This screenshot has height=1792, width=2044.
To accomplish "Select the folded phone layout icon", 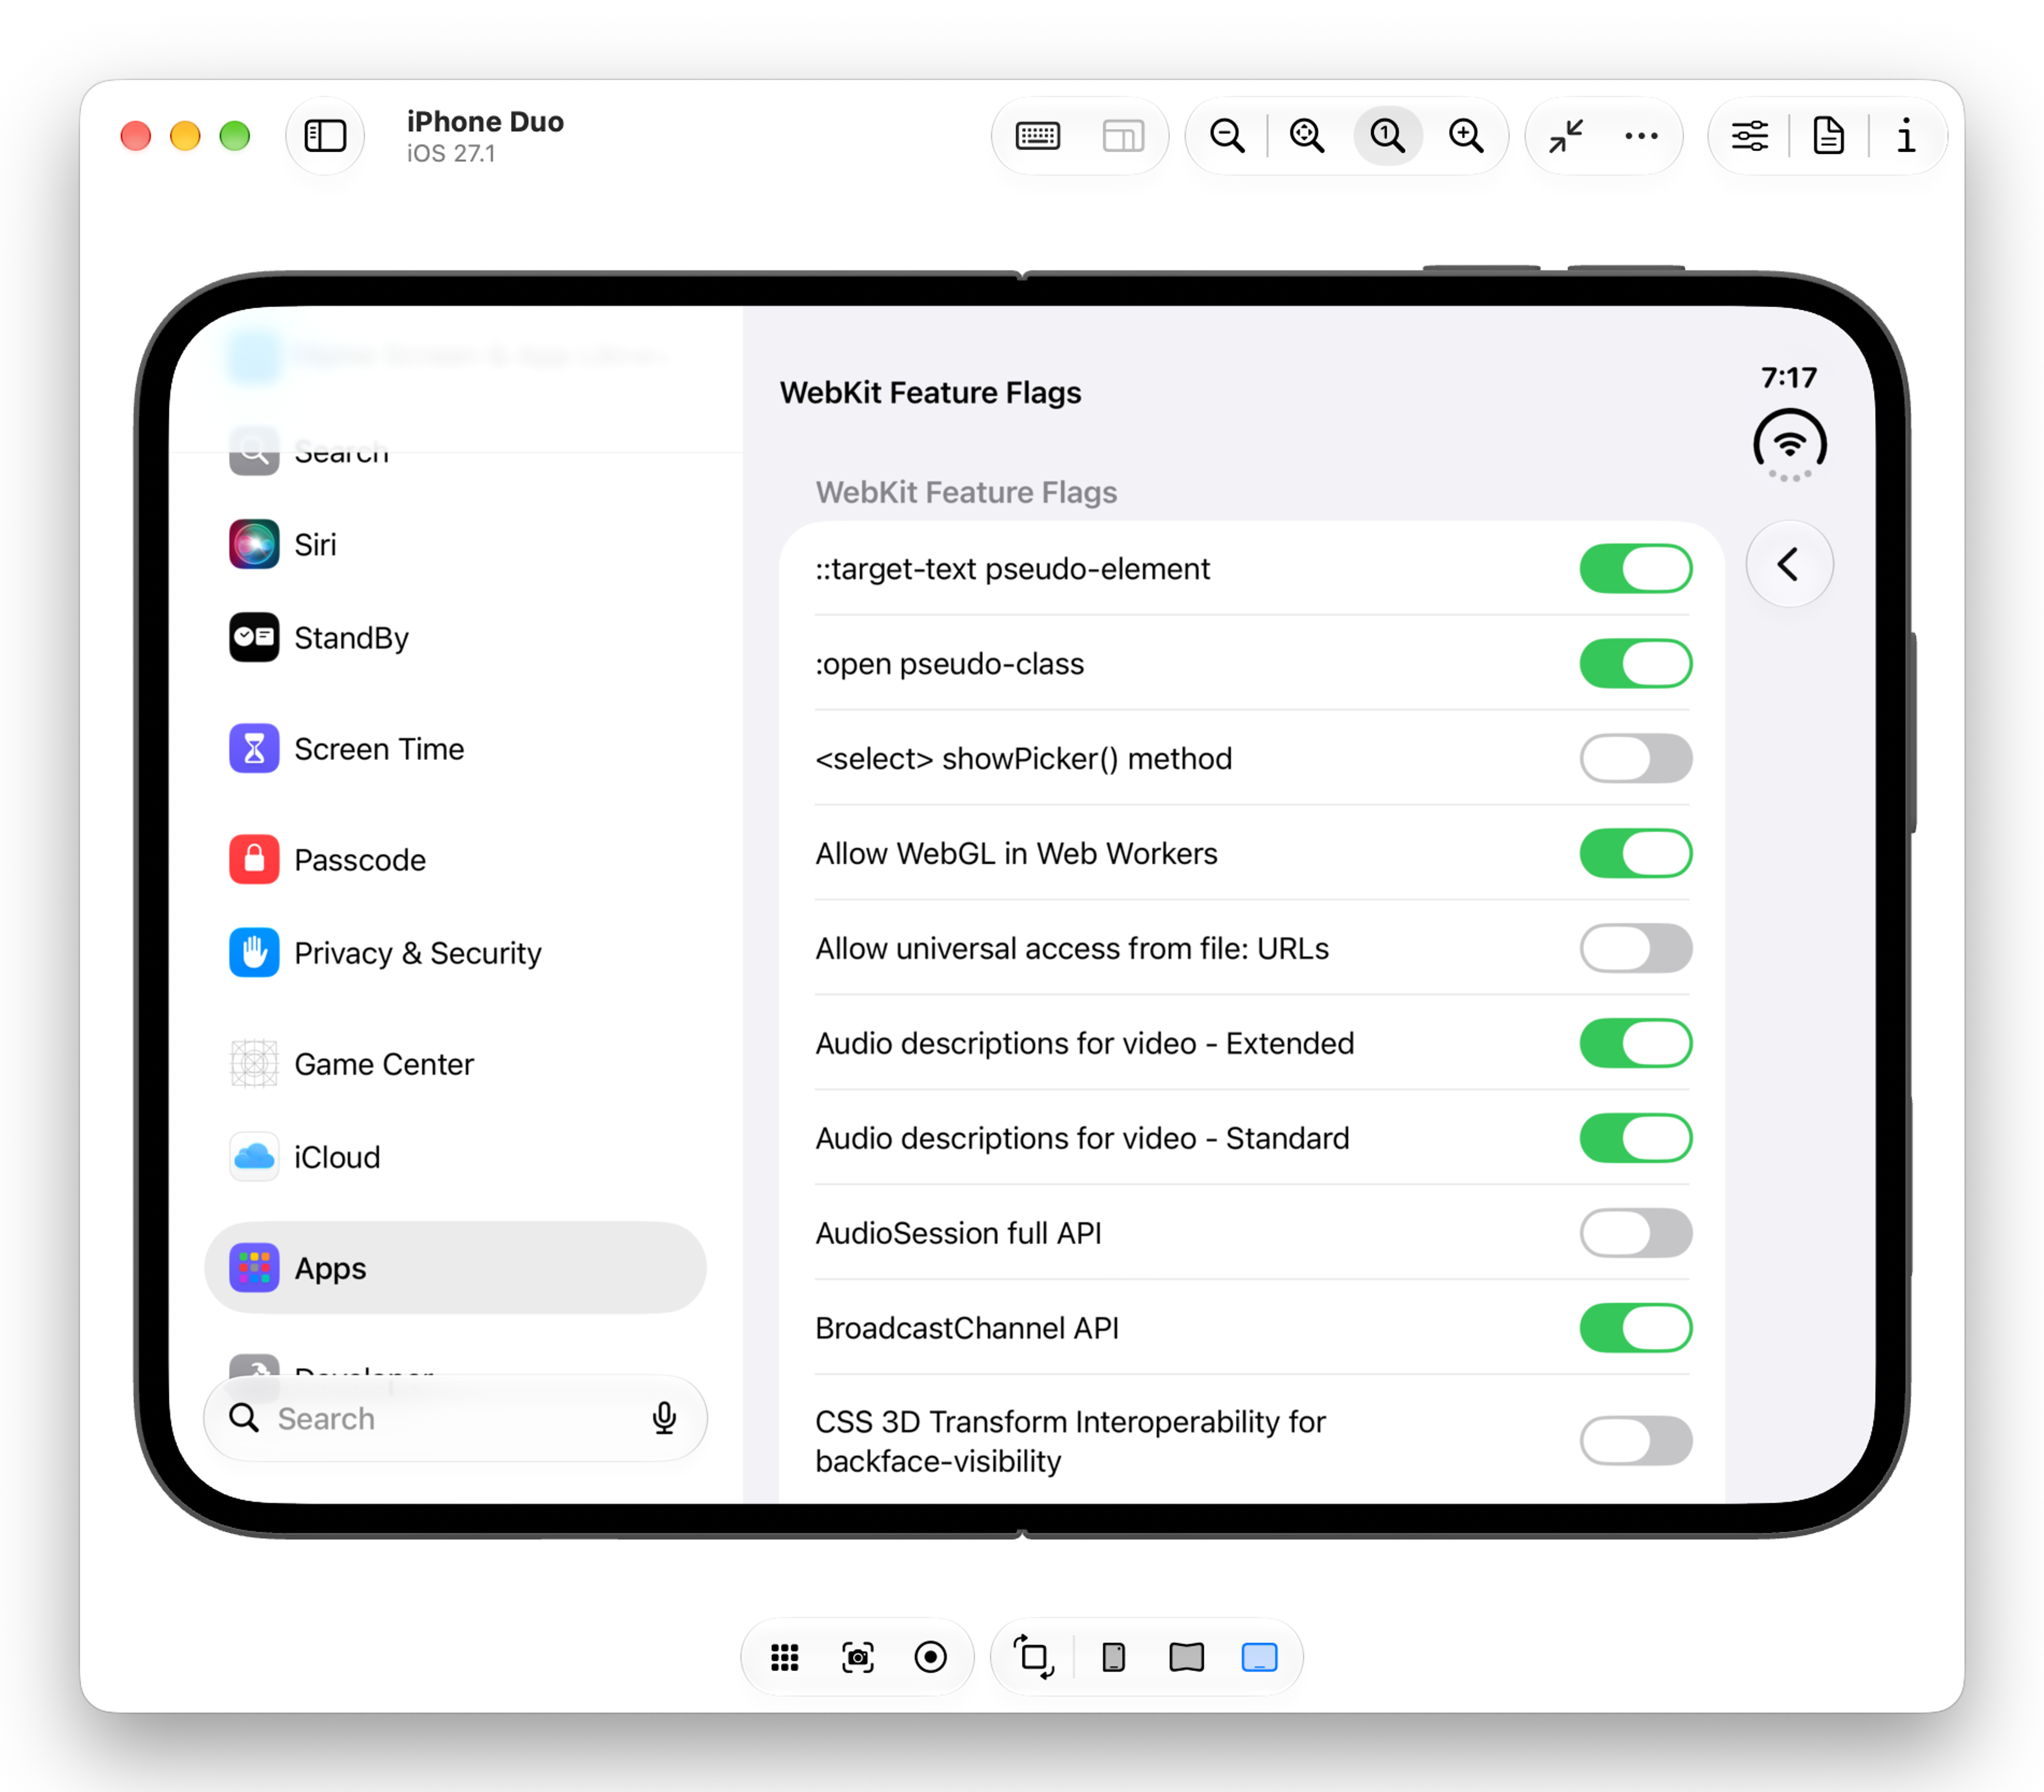I will [x=1113, y=1657].
